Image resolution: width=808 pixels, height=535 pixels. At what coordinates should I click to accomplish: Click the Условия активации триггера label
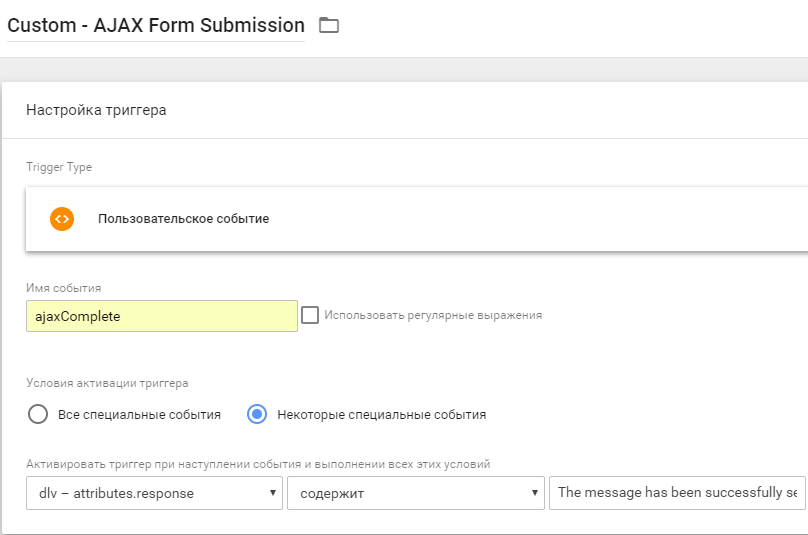point(107,382)
